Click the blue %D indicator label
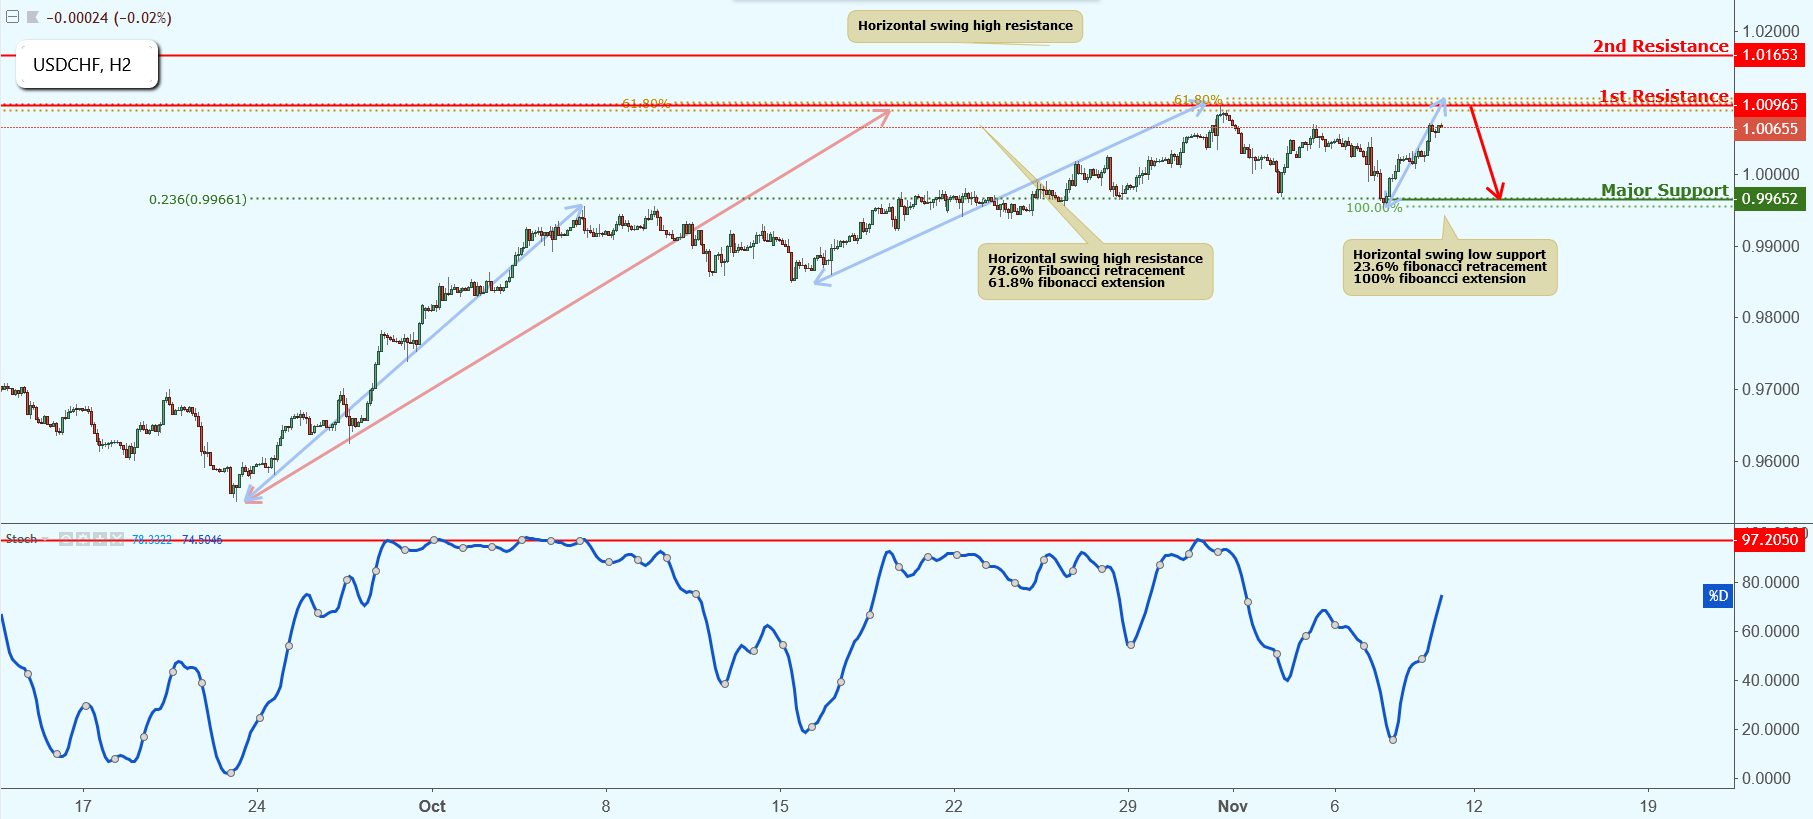 pyautogui.click(x=1717, y=596)
